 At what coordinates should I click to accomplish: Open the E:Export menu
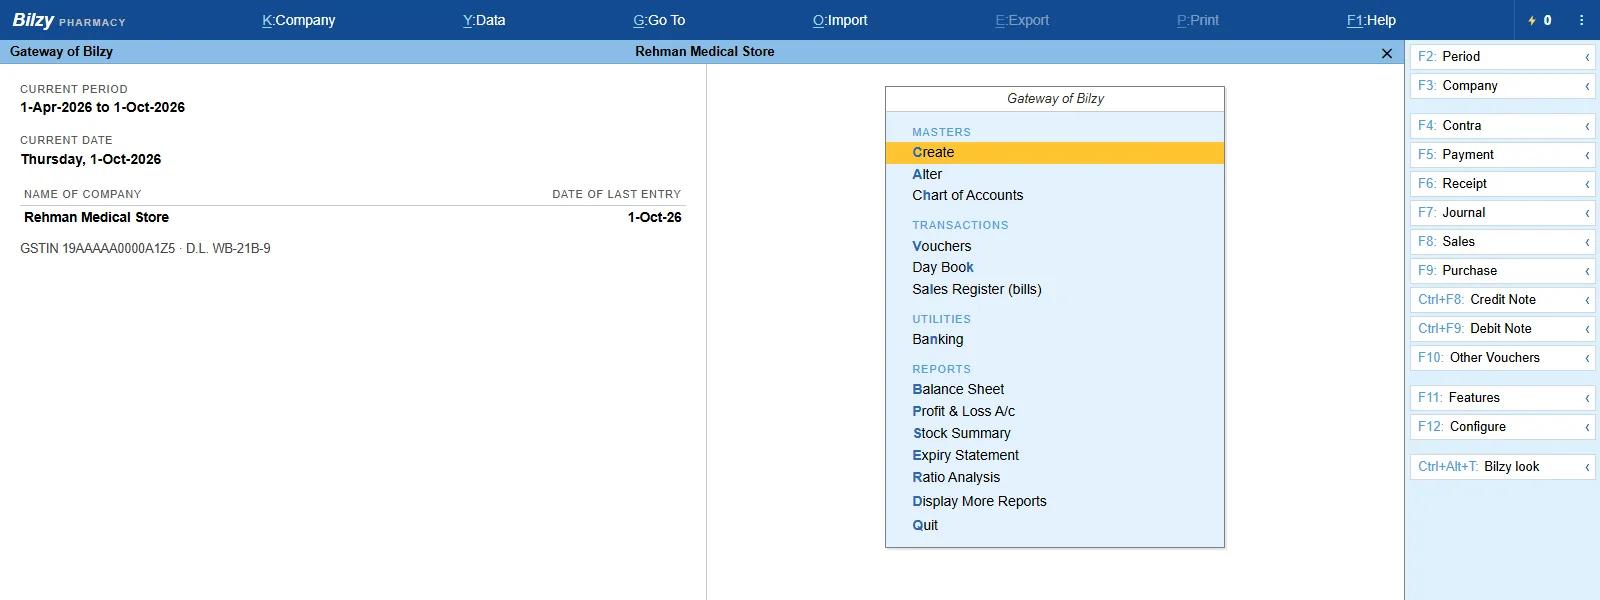coord(1022,20)
